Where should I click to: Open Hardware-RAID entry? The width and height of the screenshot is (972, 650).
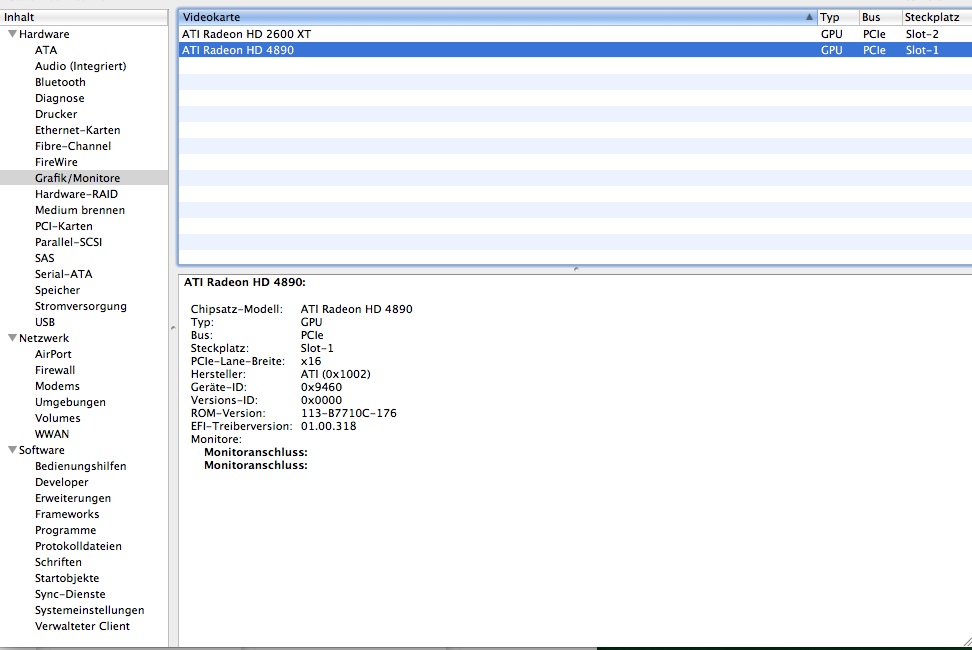pyautogui.click(x=76, y=194)
